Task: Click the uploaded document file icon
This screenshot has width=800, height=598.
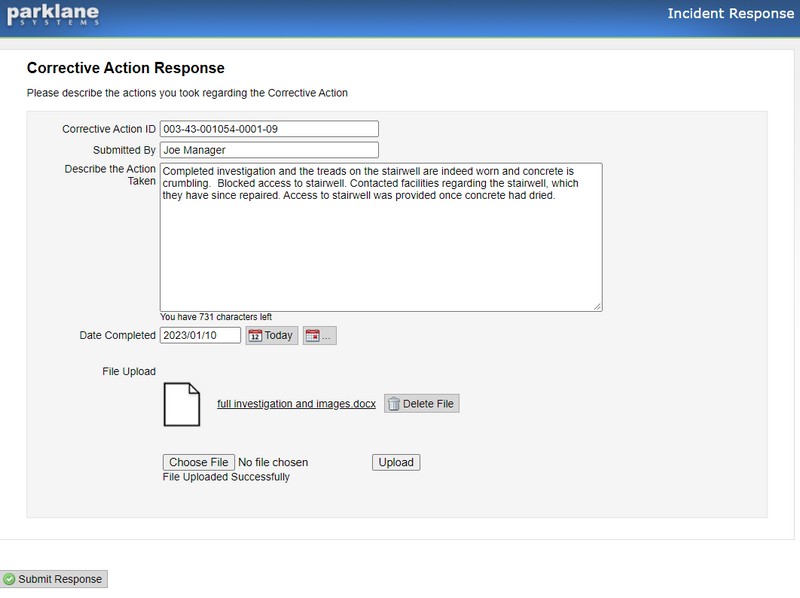Action: pyautogui.click(x=182, y=404)
